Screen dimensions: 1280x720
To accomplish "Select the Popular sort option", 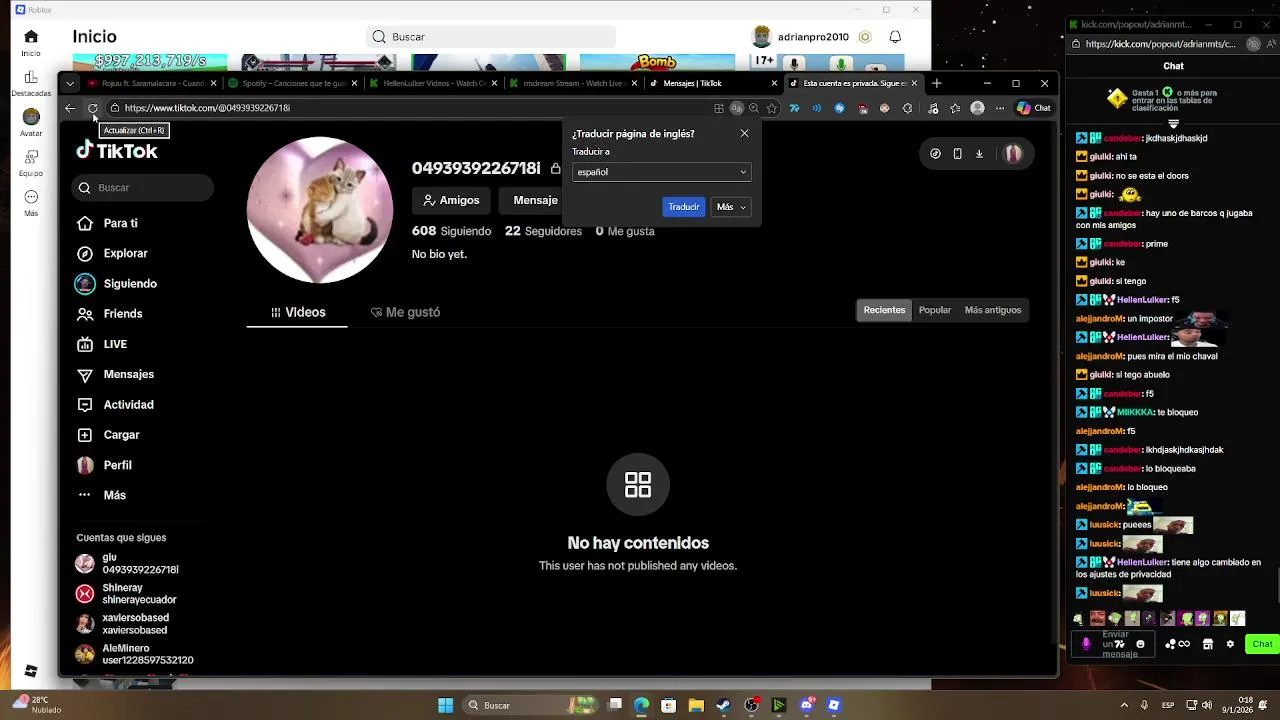I will [935, 310].
